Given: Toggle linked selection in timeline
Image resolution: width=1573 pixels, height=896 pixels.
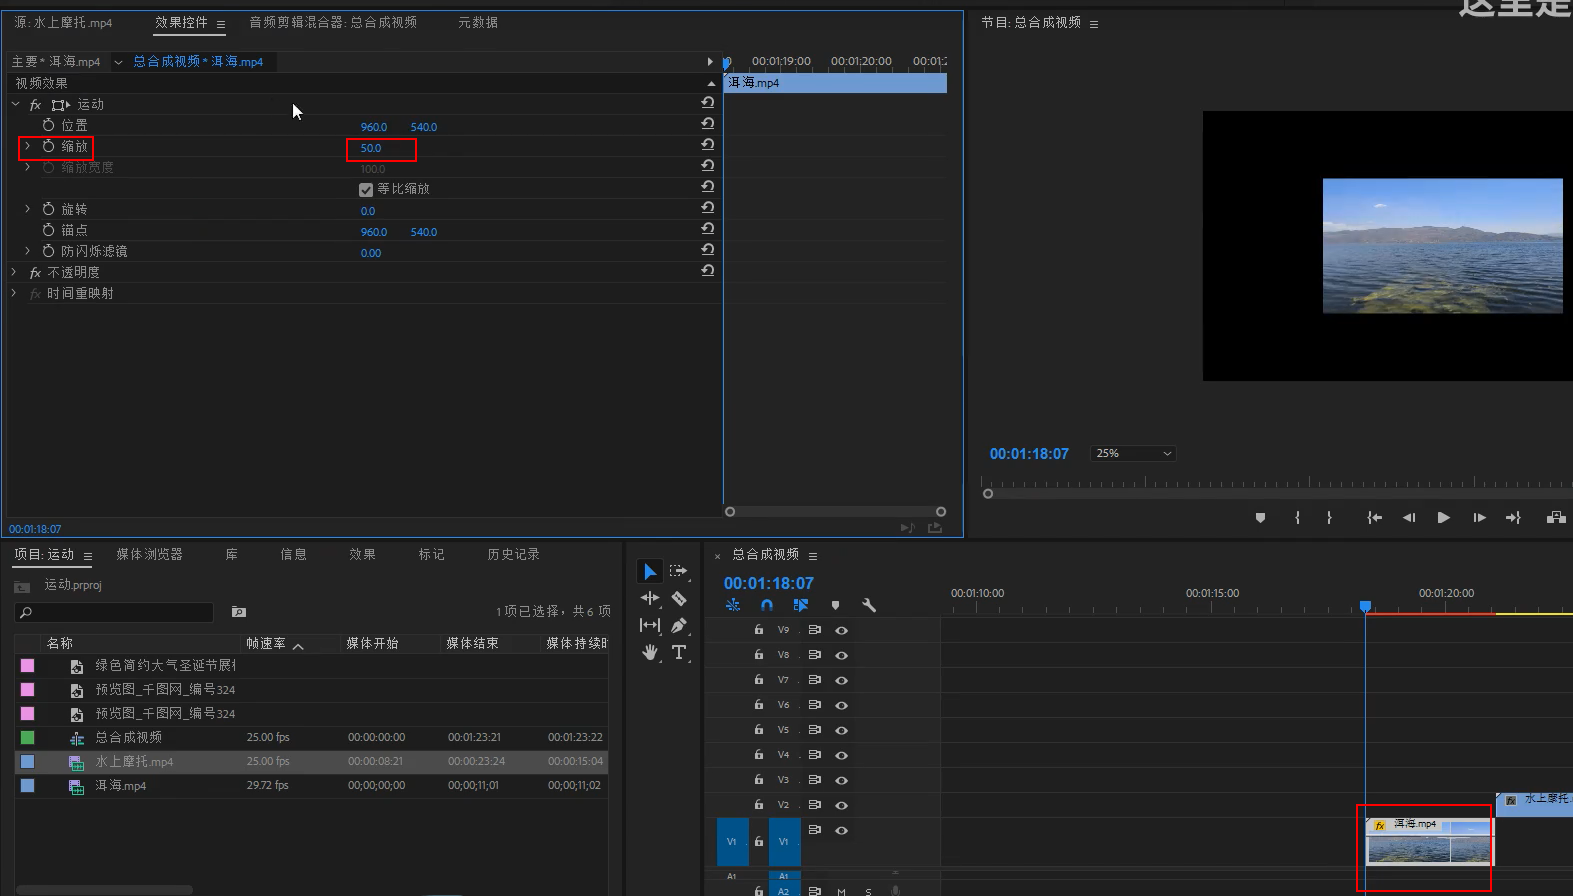Looking at the screenshot, I should [801, 605].
